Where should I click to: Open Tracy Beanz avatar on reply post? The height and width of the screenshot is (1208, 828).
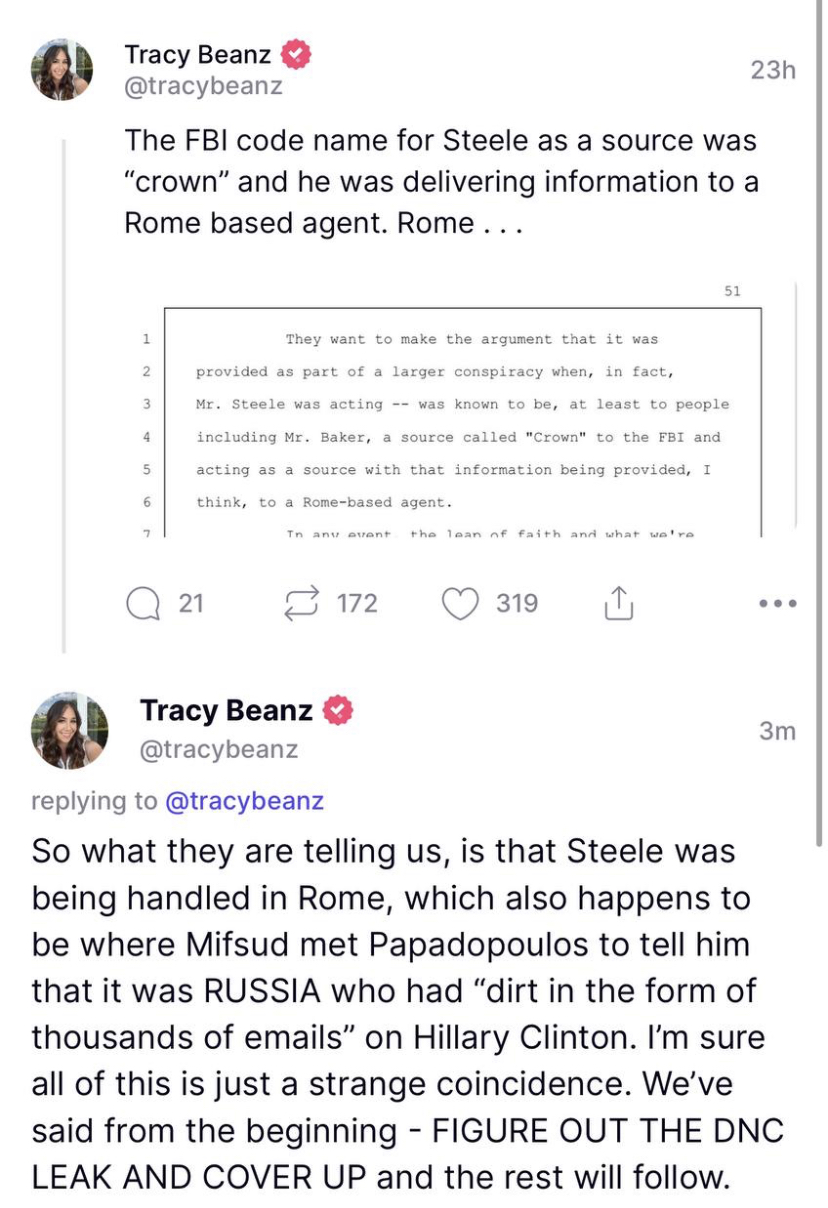pos(69,729)
